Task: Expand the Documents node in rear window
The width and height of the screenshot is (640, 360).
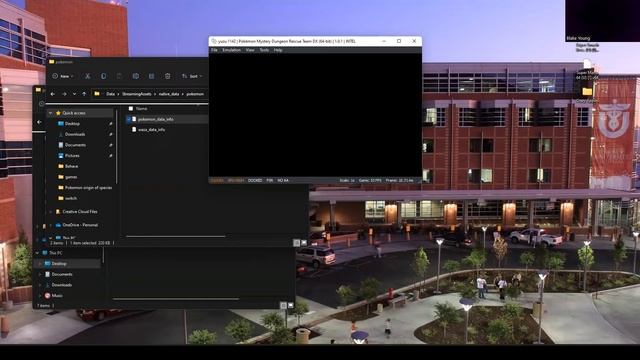Action: tap(40, 274)
